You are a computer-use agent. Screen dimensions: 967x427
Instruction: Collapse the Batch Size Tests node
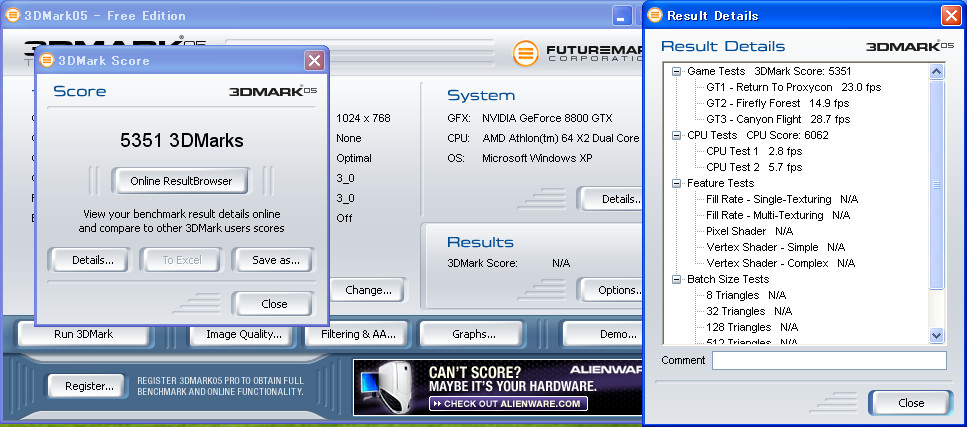coord(677,280)
